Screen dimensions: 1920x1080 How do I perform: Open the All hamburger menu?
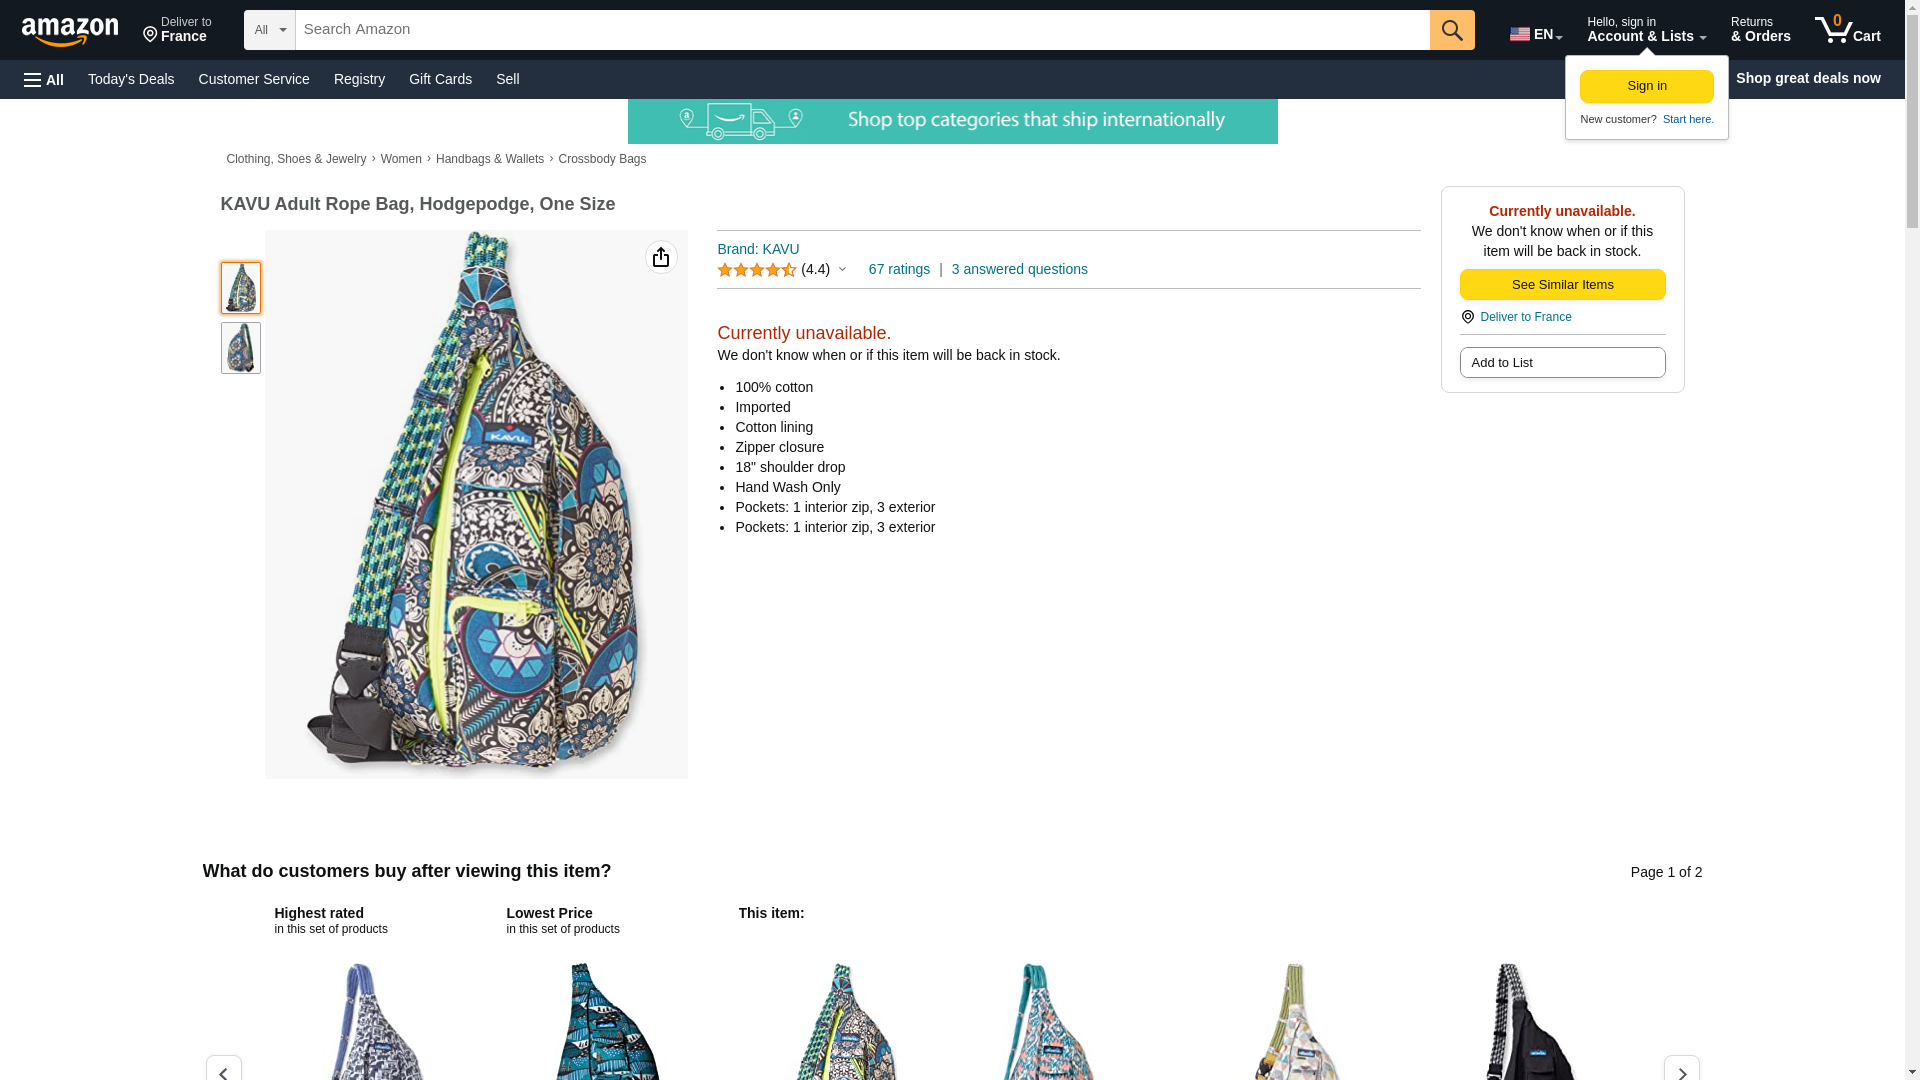coord(44,80)
